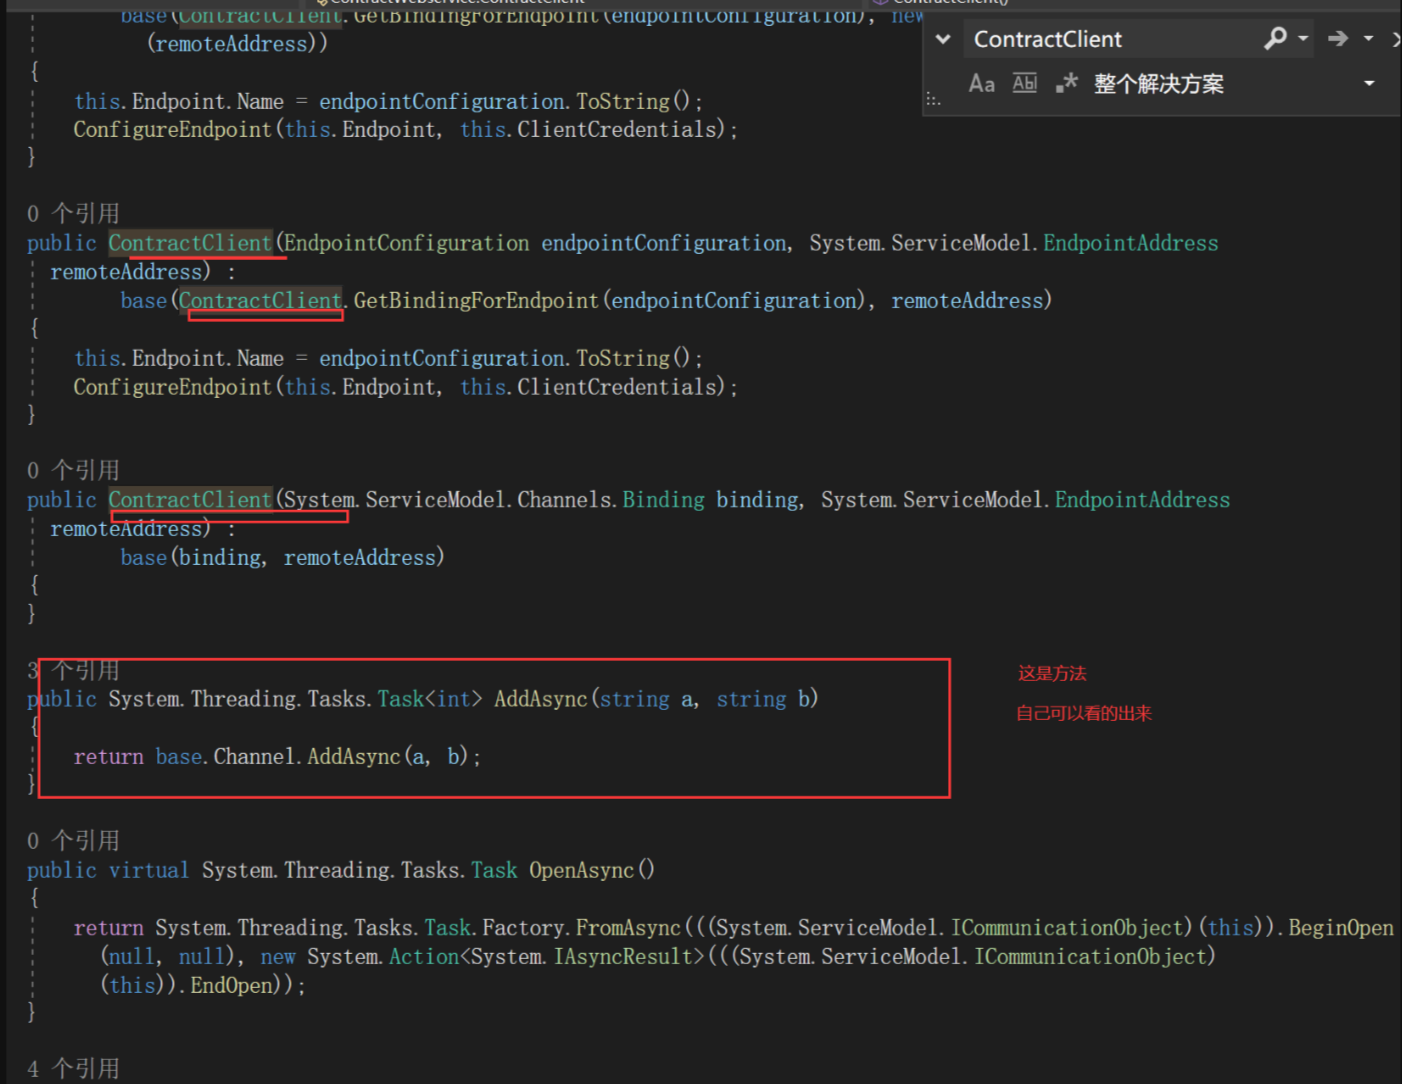Viewport: 1402px width, 1084px height.
Task: Enable the match case Aa option
Action: click(980, 83)
